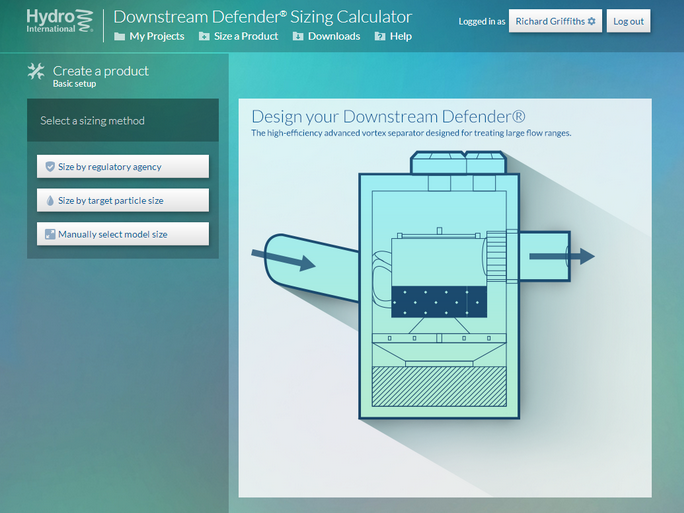Viewport: 684px width, 513px height.
Task: Open the Downloads section
Action: 326,36
